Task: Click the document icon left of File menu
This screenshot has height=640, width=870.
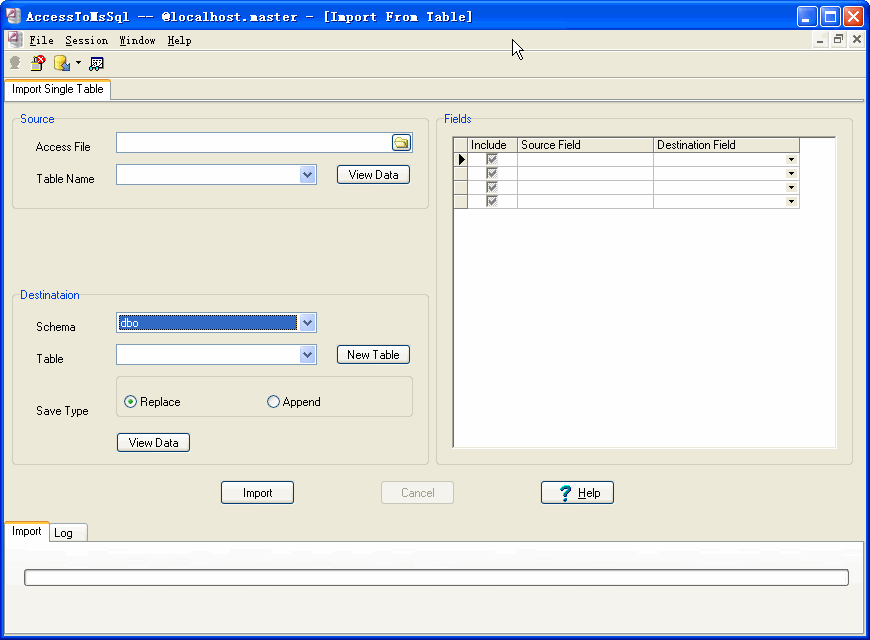Action: [x=15, y=40]
